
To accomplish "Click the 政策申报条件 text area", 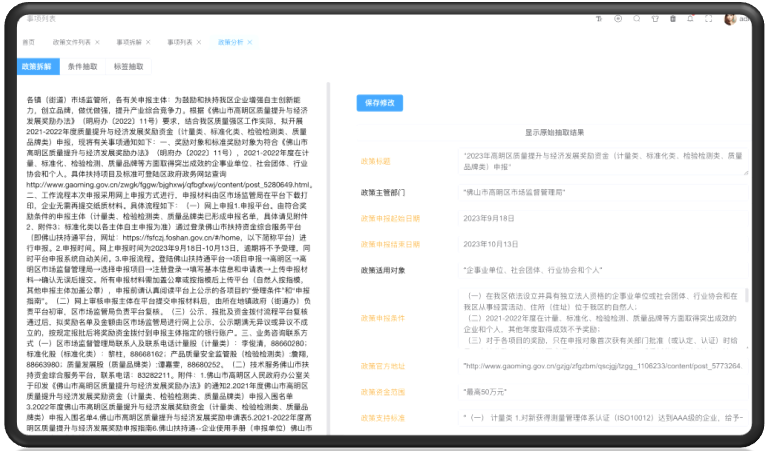I will click(x=601, y=318).
